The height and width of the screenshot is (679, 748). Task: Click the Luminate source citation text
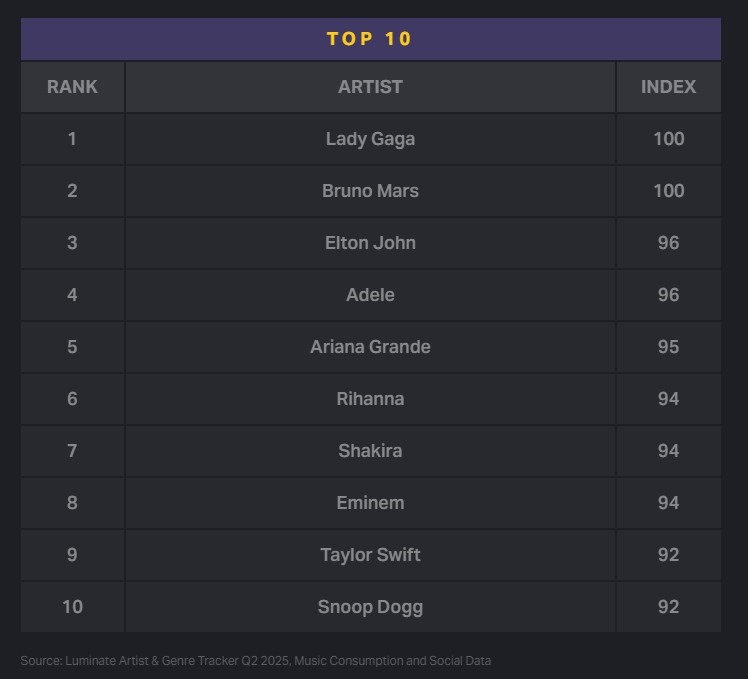coord(256,661)
